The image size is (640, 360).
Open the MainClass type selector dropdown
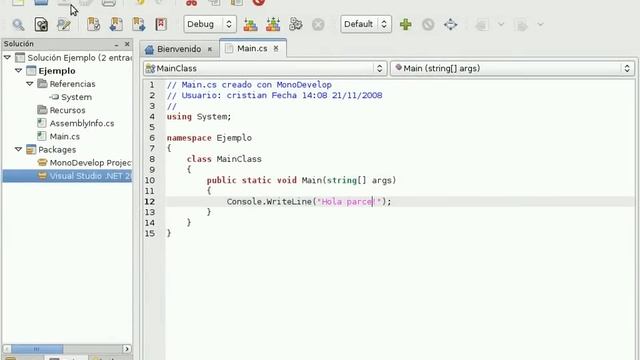pos(264,68)
